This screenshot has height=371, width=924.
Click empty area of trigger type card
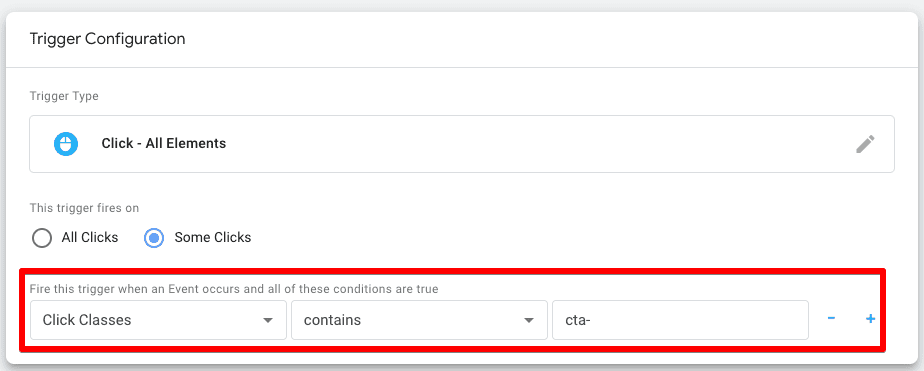tap(530, 144)
